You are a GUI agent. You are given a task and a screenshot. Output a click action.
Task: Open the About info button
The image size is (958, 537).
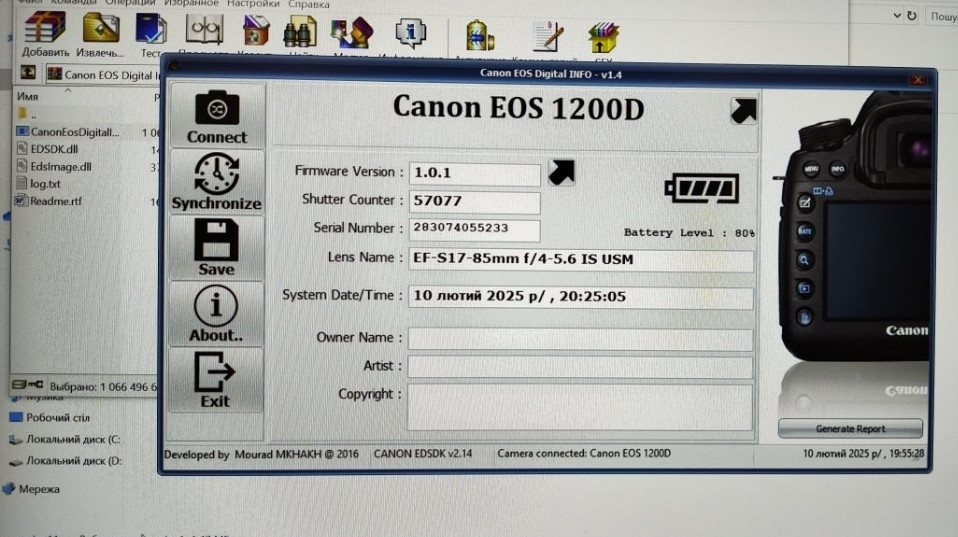tap(217, 314)
